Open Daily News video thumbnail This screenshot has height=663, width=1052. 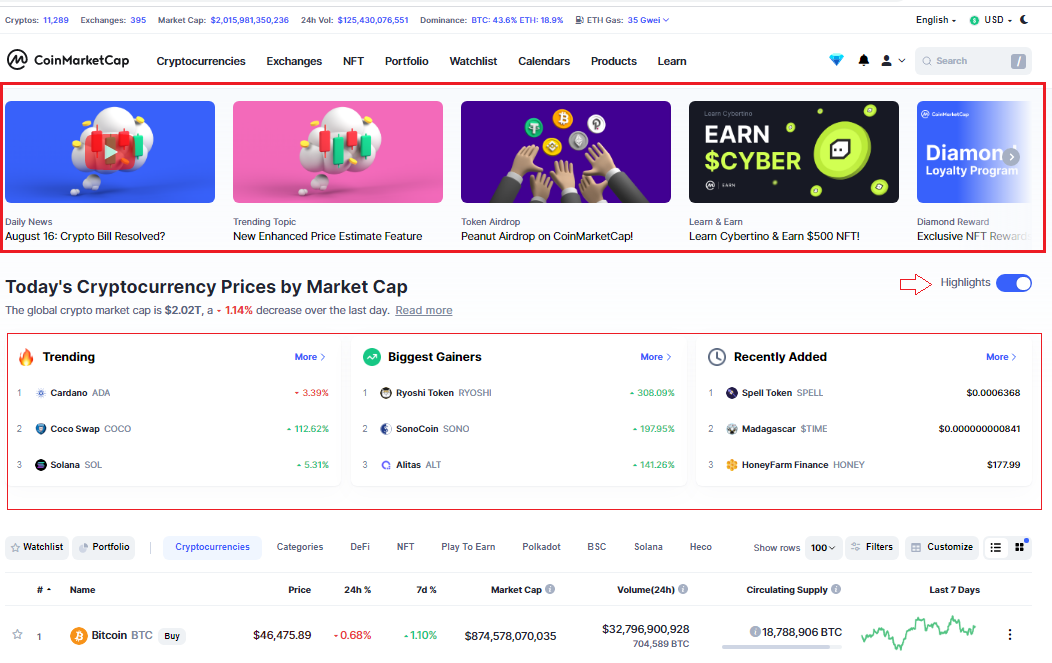click(x=110, y=152)
